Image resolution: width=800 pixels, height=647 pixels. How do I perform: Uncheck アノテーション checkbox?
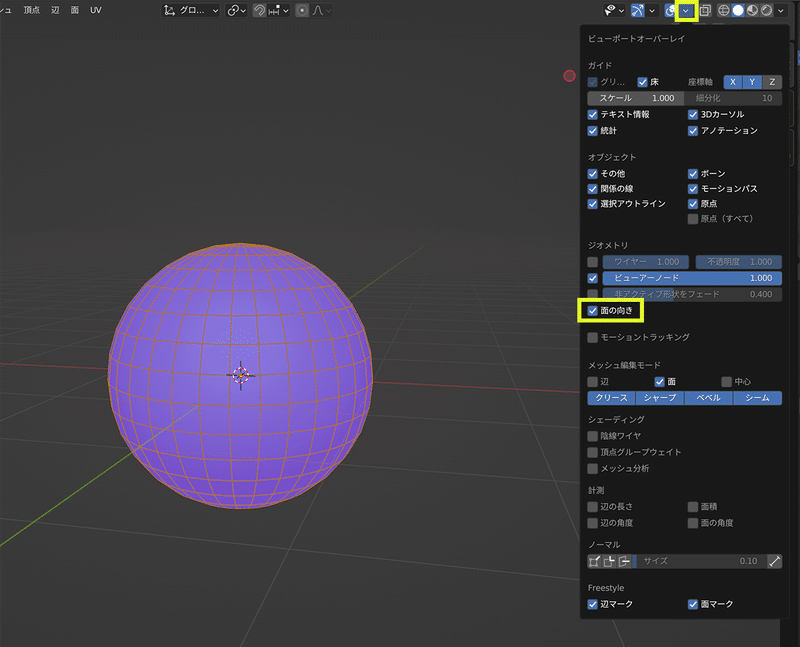pyautogui.click(x=693, y=131)
